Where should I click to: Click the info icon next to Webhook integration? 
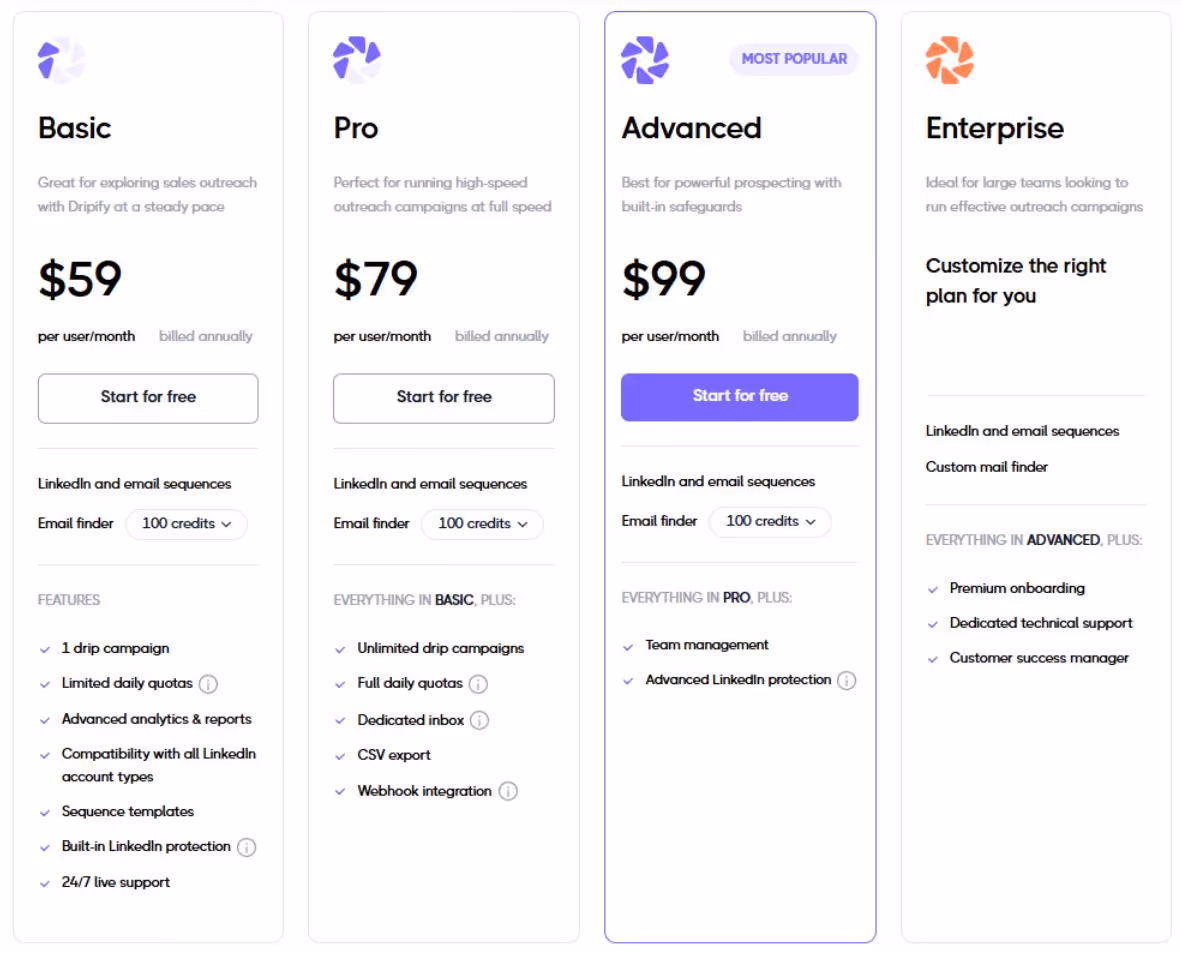(509, 791)
